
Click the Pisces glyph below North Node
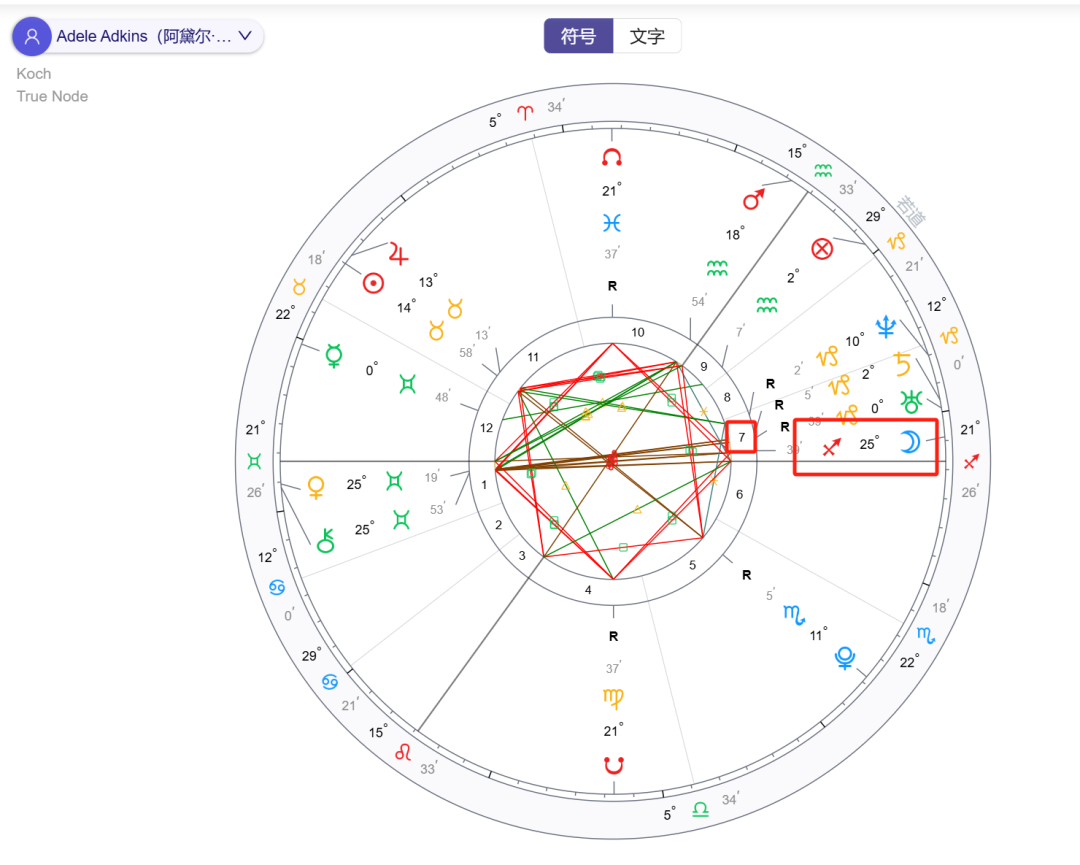tap(612, 223)
